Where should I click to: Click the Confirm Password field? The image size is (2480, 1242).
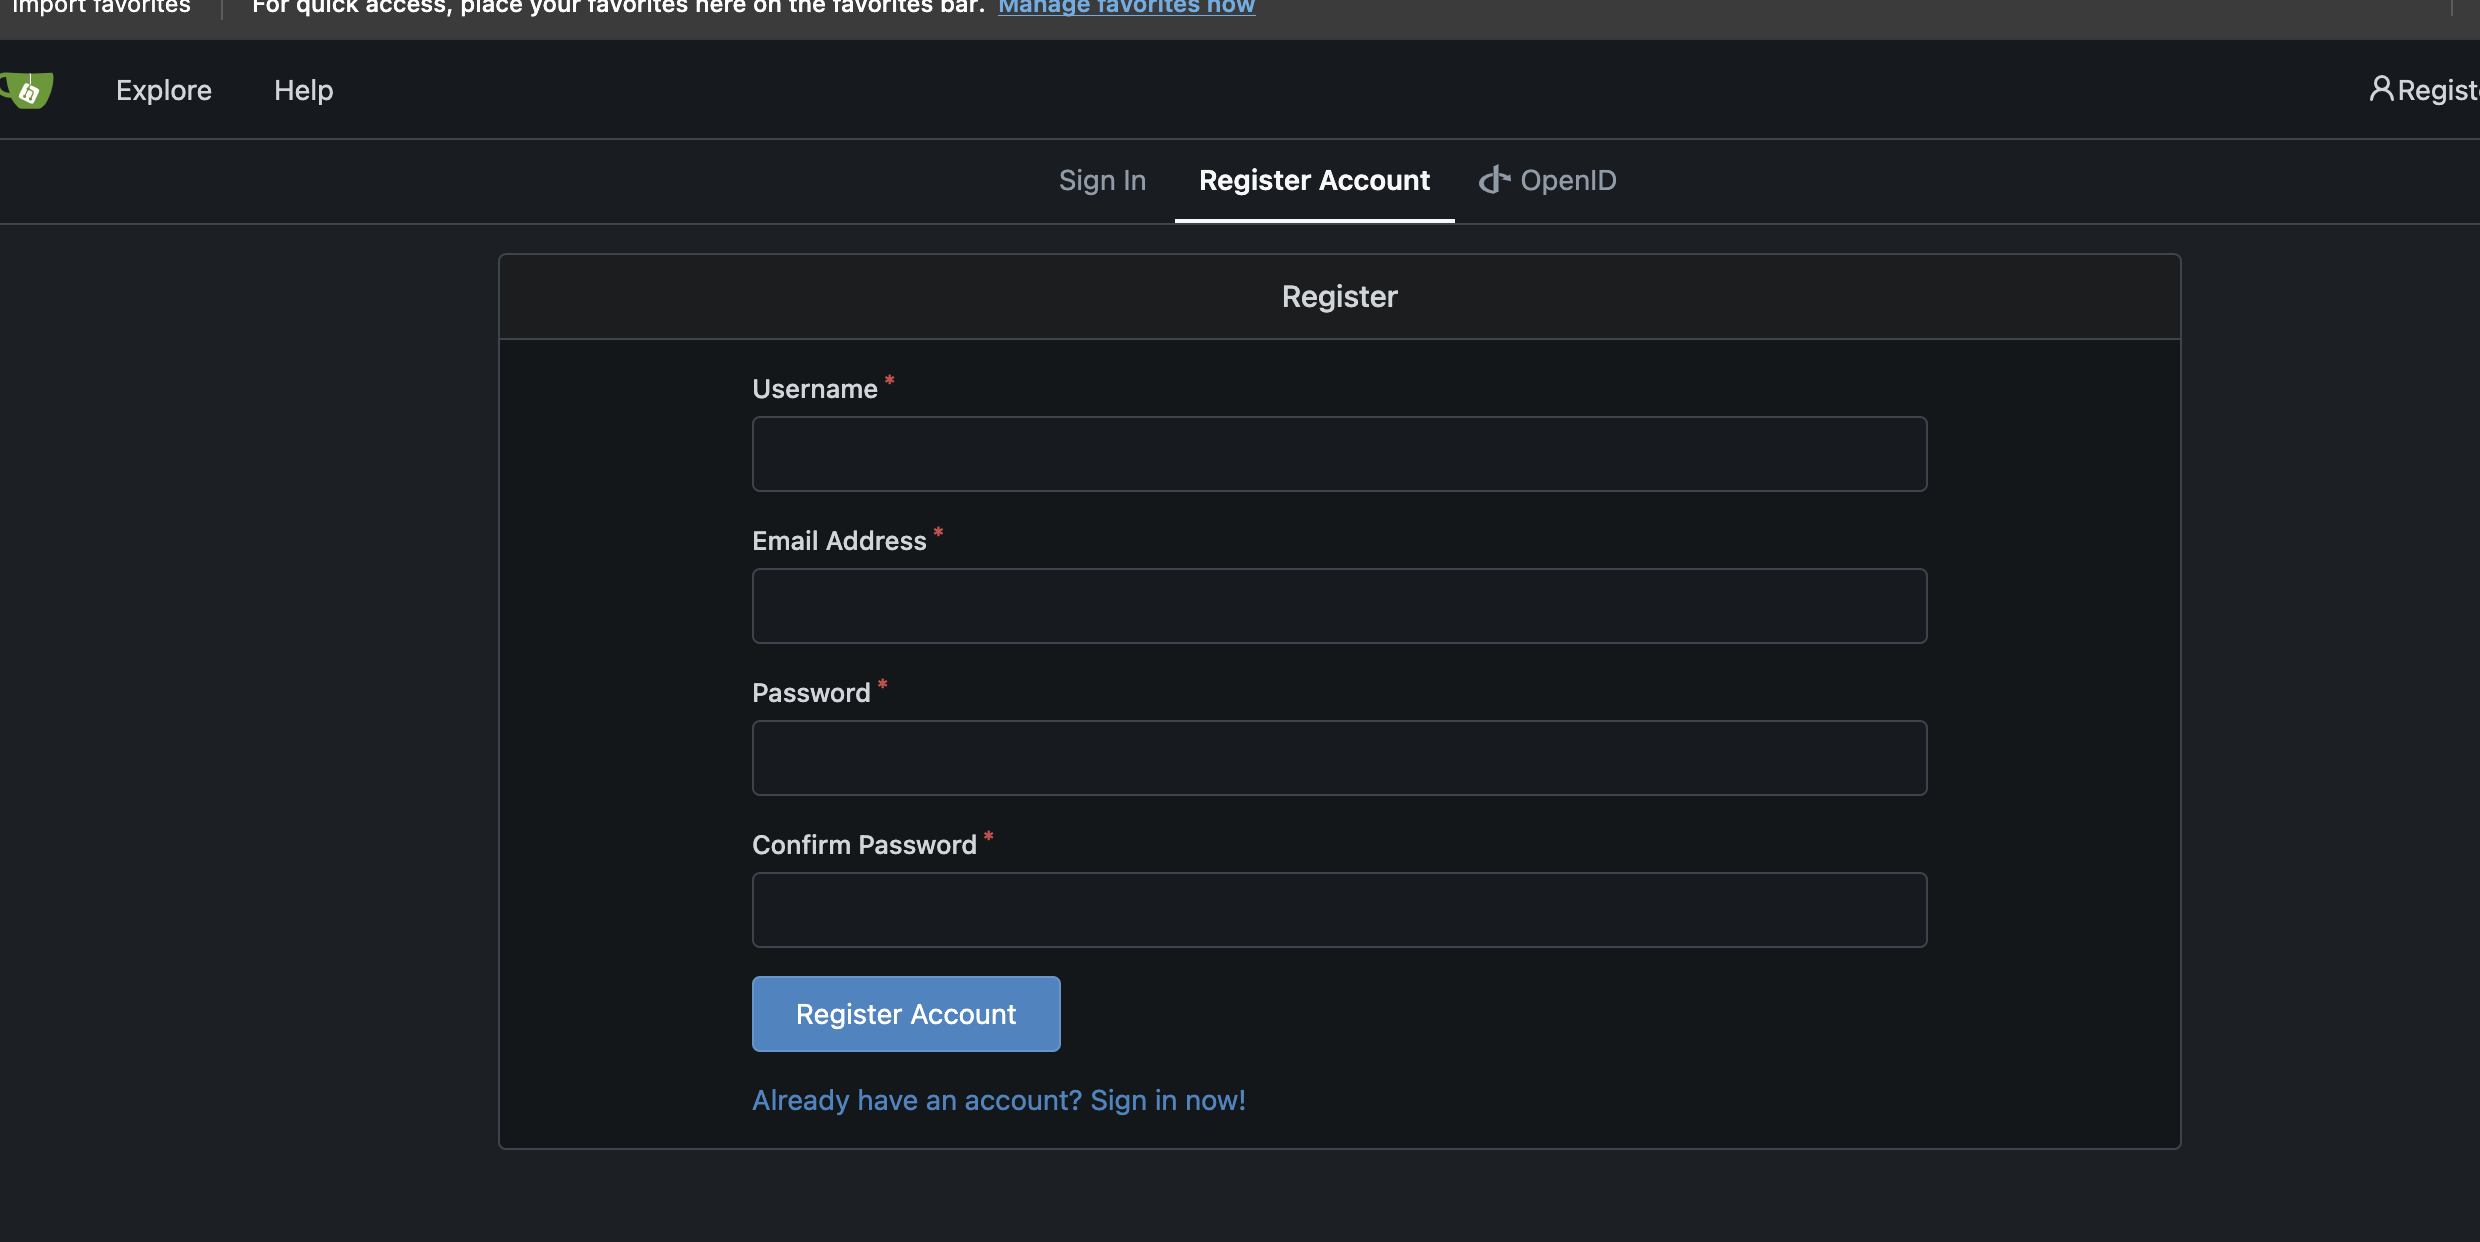click(1339, 910)
